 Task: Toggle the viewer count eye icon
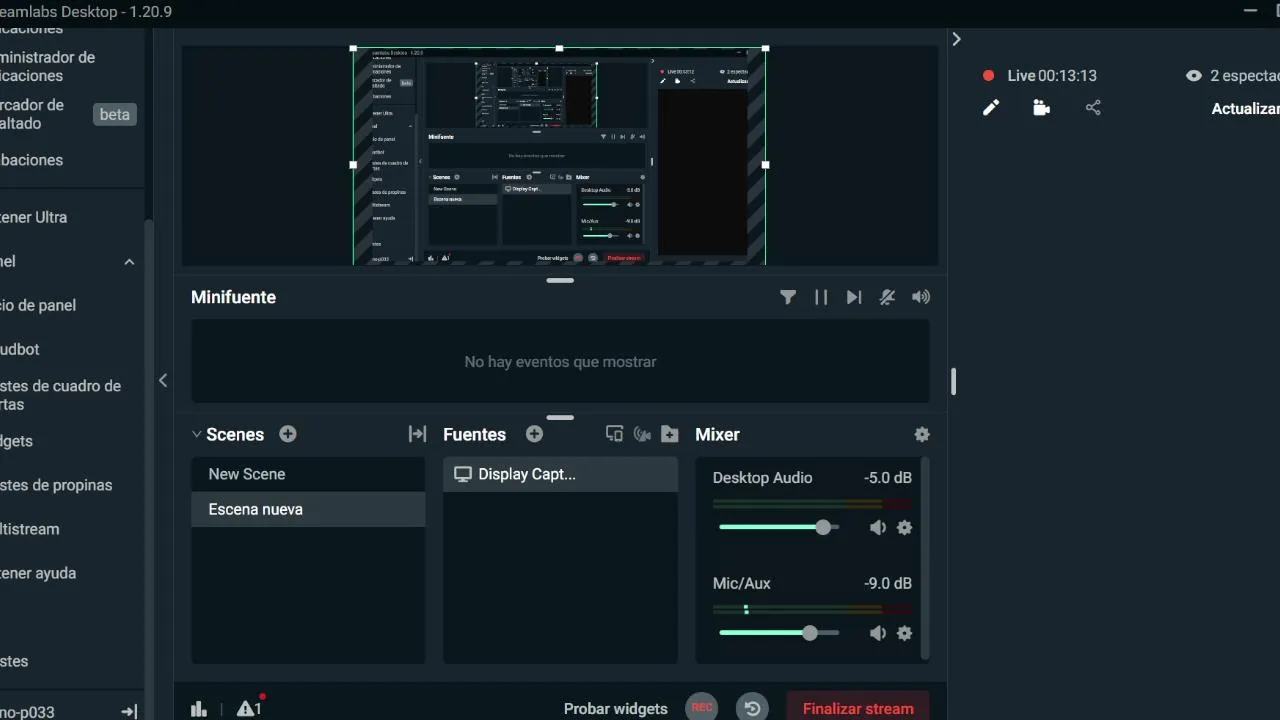1193,75
